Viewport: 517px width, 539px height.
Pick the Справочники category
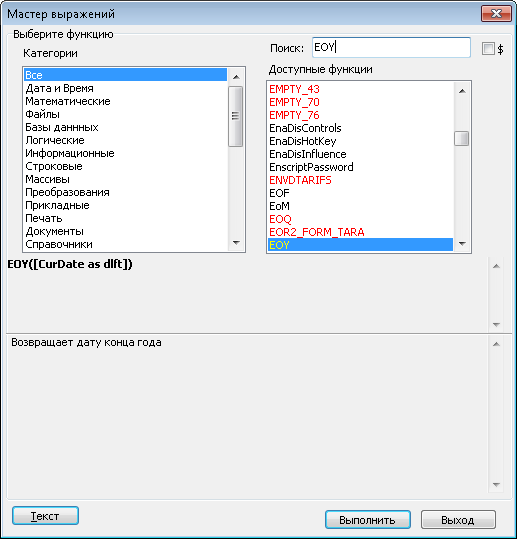coord(125,244)
